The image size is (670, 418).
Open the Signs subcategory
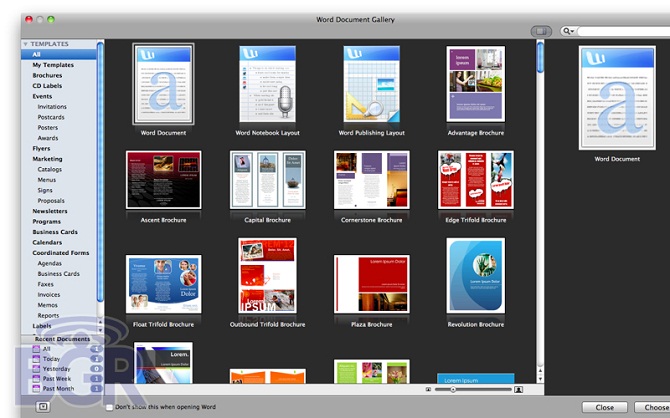click(45, 190)
